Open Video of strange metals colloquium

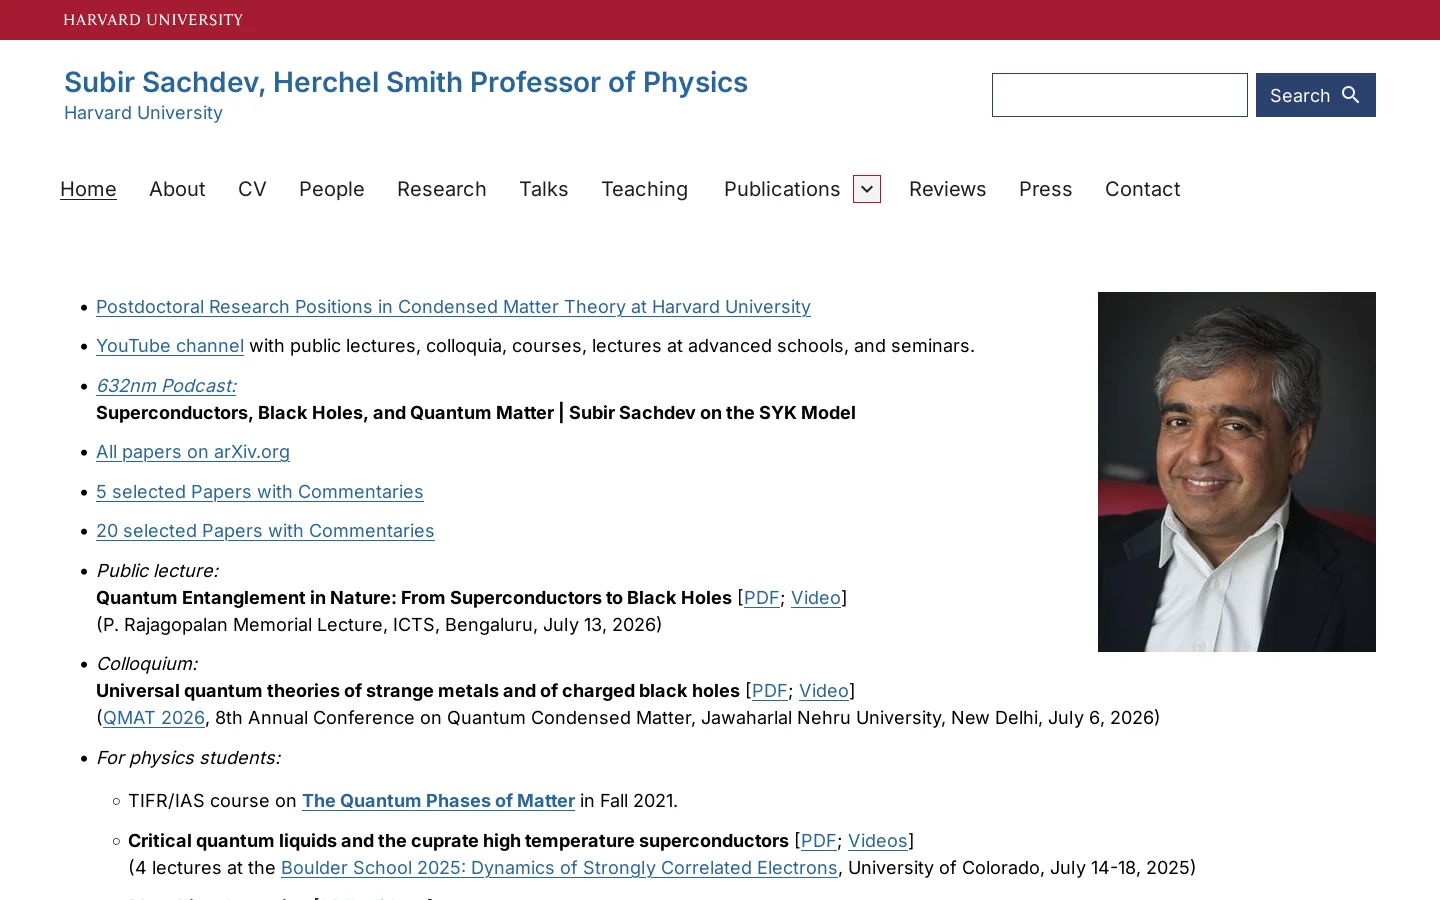point(824,691)
